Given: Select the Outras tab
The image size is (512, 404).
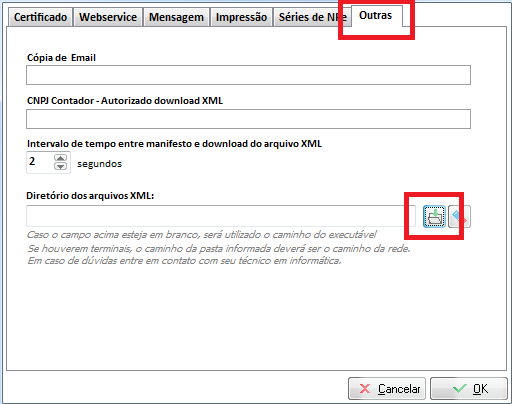Looking at the screenshot, I should [x=376, y=15].
